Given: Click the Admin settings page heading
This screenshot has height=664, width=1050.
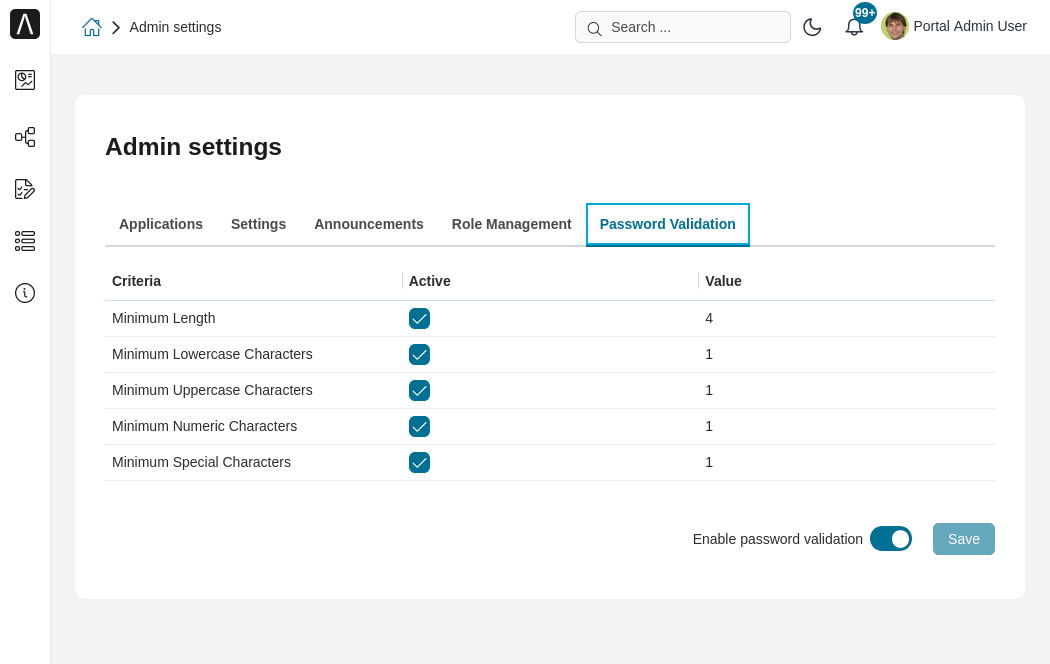Looking at the screenshot, I should point(194,147).
